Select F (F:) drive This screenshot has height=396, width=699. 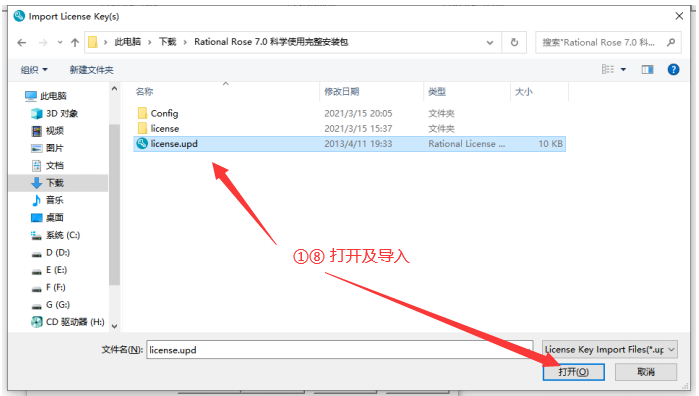coord(49,287)
